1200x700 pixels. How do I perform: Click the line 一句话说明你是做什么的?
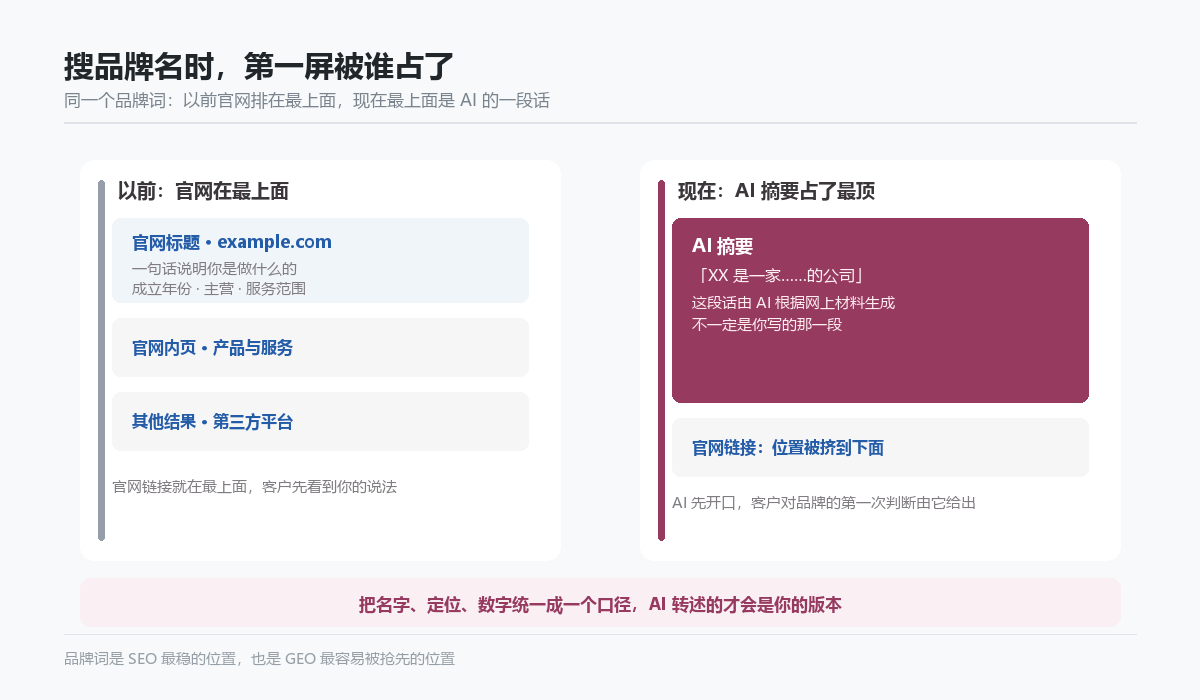click(214, 269)
